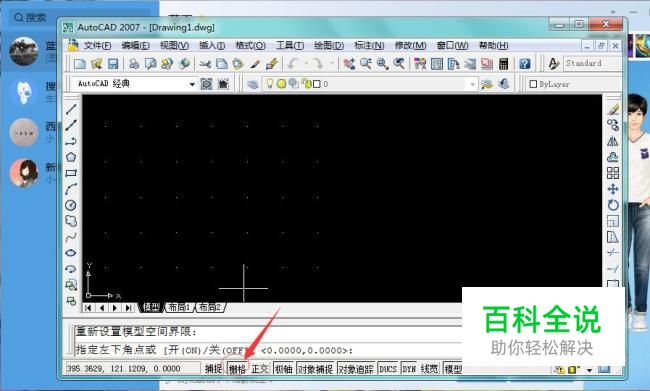Open the Standard text style dropdown
Viewport: 650px width, 391px height.
click(592, 63)
